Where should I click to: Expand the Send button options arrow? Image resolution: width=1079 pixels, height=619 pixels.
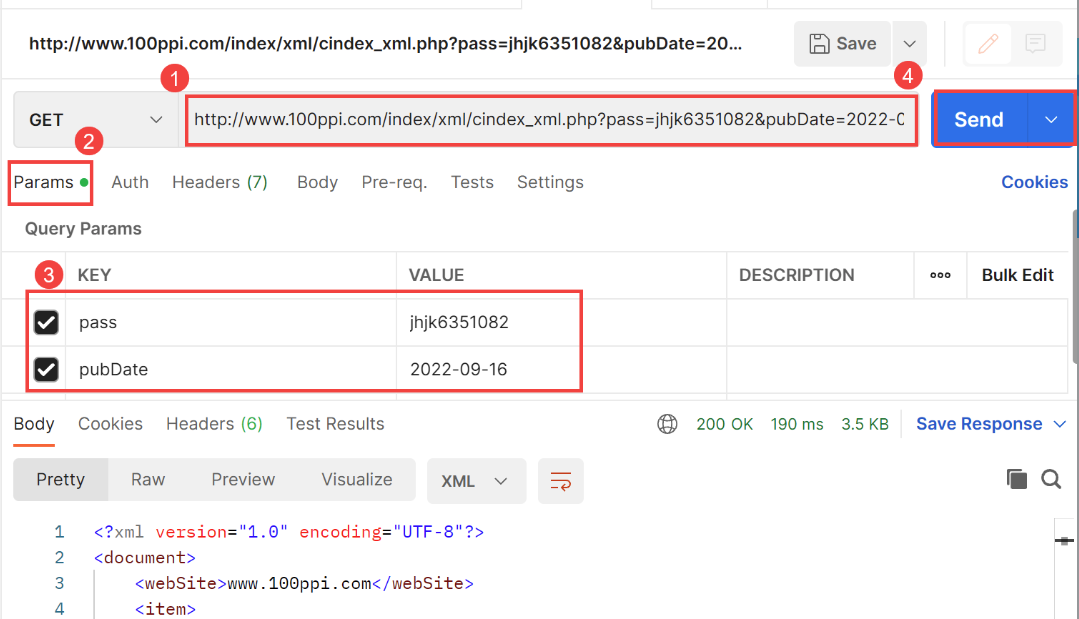point(1051,120)
